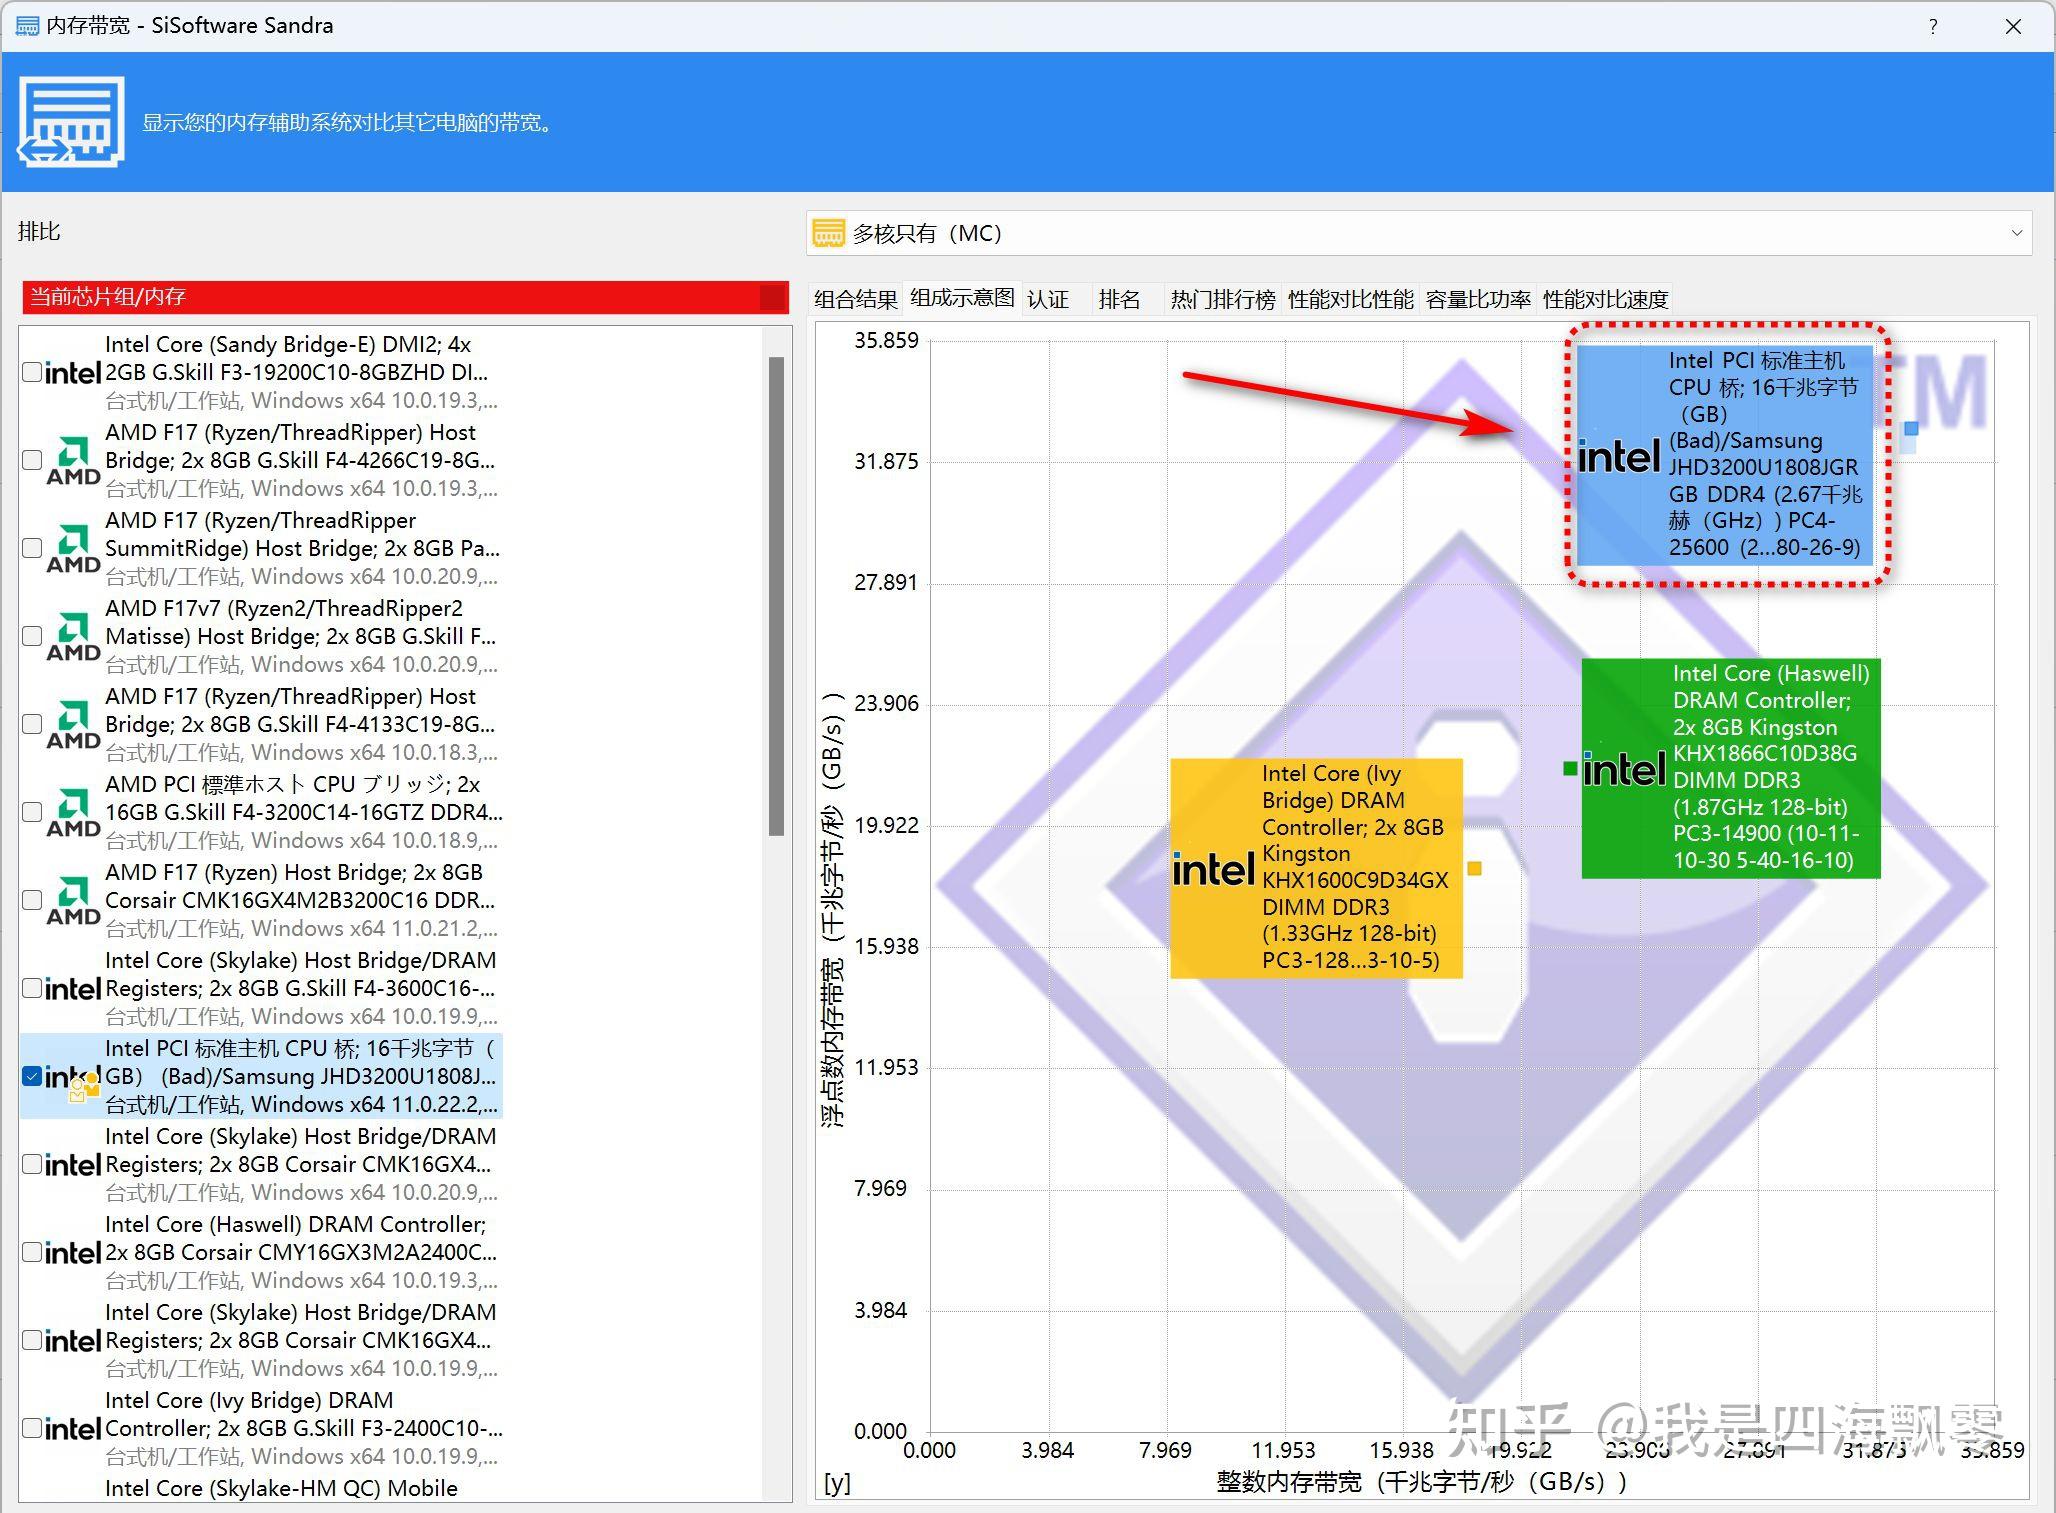The image size is (2056, 1513).
Task: Select Intel Skylake Corsair CMK16GX4 10.0.19.9 row
Action: coord(261,1340)
